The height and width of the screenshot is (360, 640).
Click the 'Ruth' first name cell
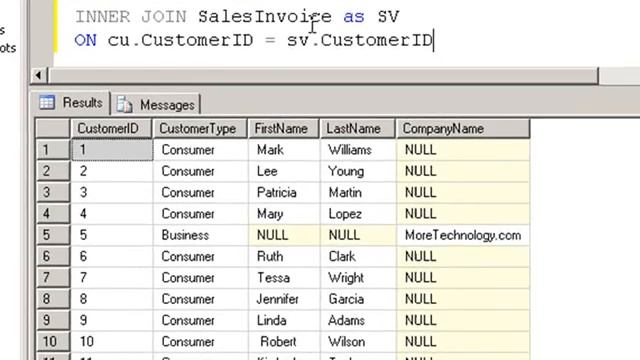coord(284,256)
